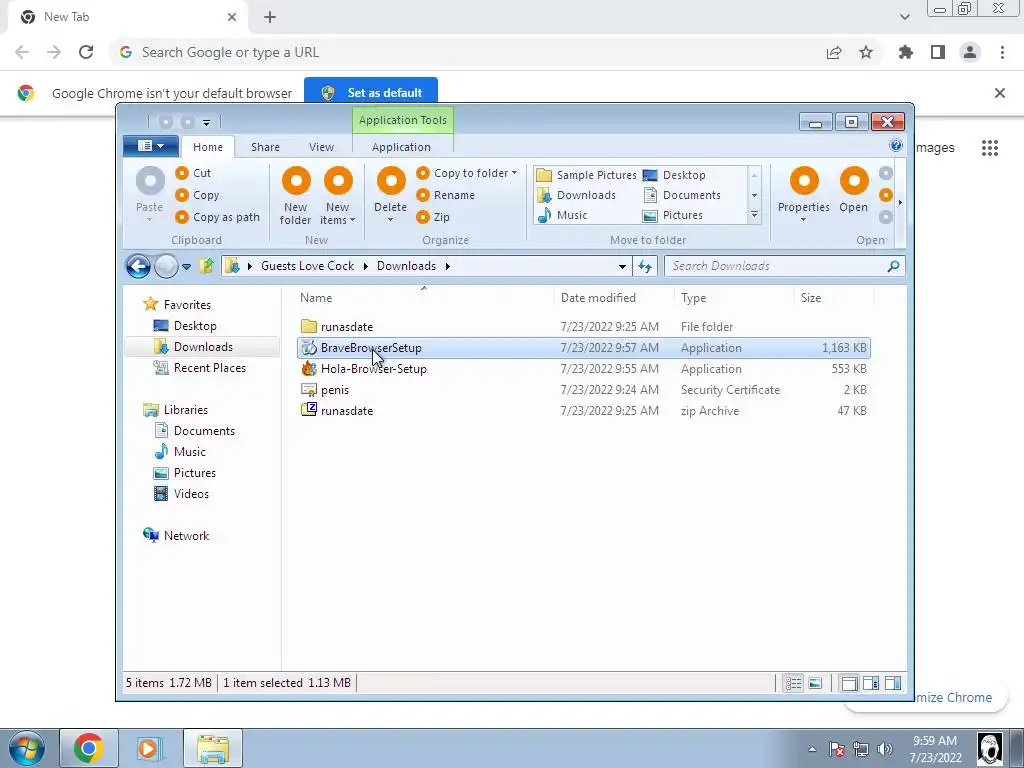The height and width of the screenshot is (768, 1024).
Task: Click the Paste icon in ribbon
Action: click(x=150, y=181)
